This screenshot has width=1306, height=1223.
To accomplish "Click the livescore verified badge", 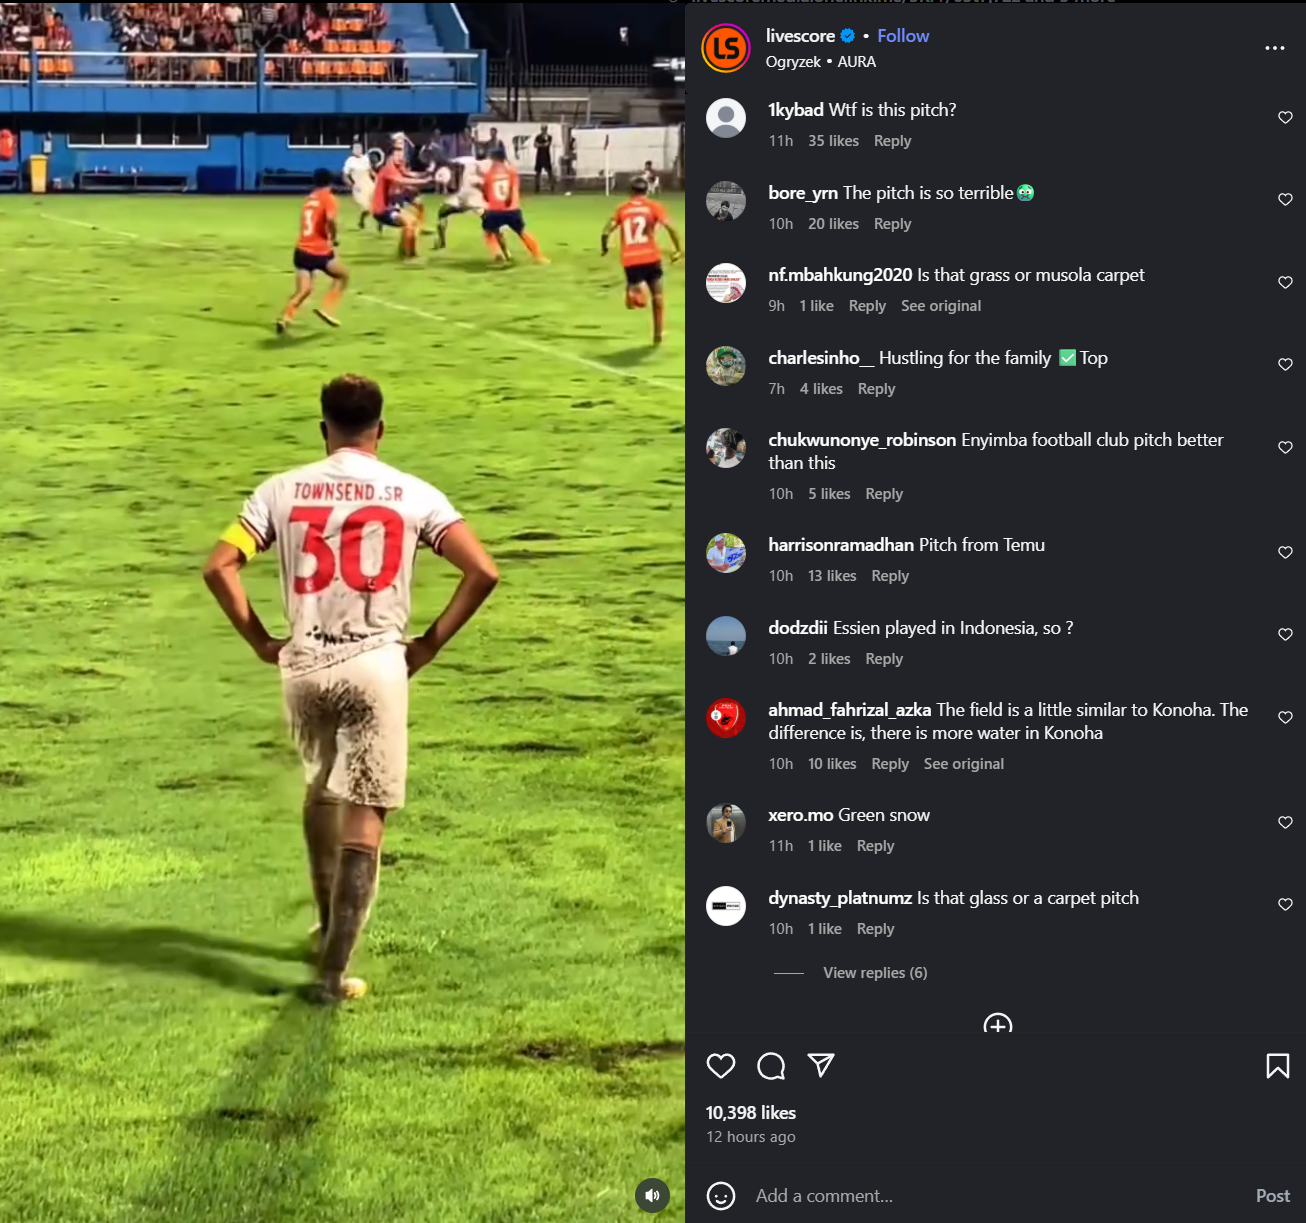I will point(848,36).
